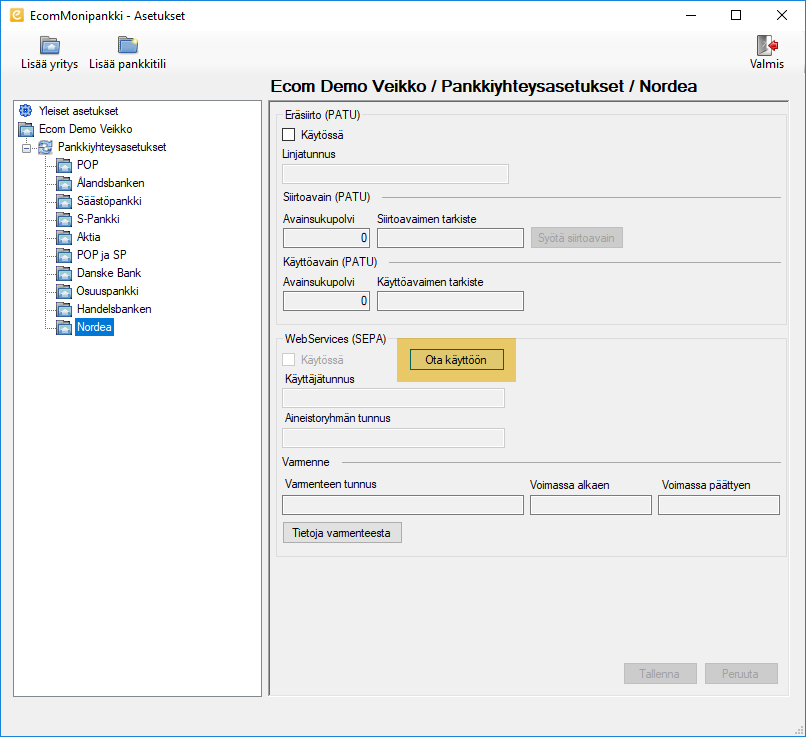Select the highlighted Nordea entry
Image resolution: width=806 pixels, height=737 pixels.
point(94,327)
